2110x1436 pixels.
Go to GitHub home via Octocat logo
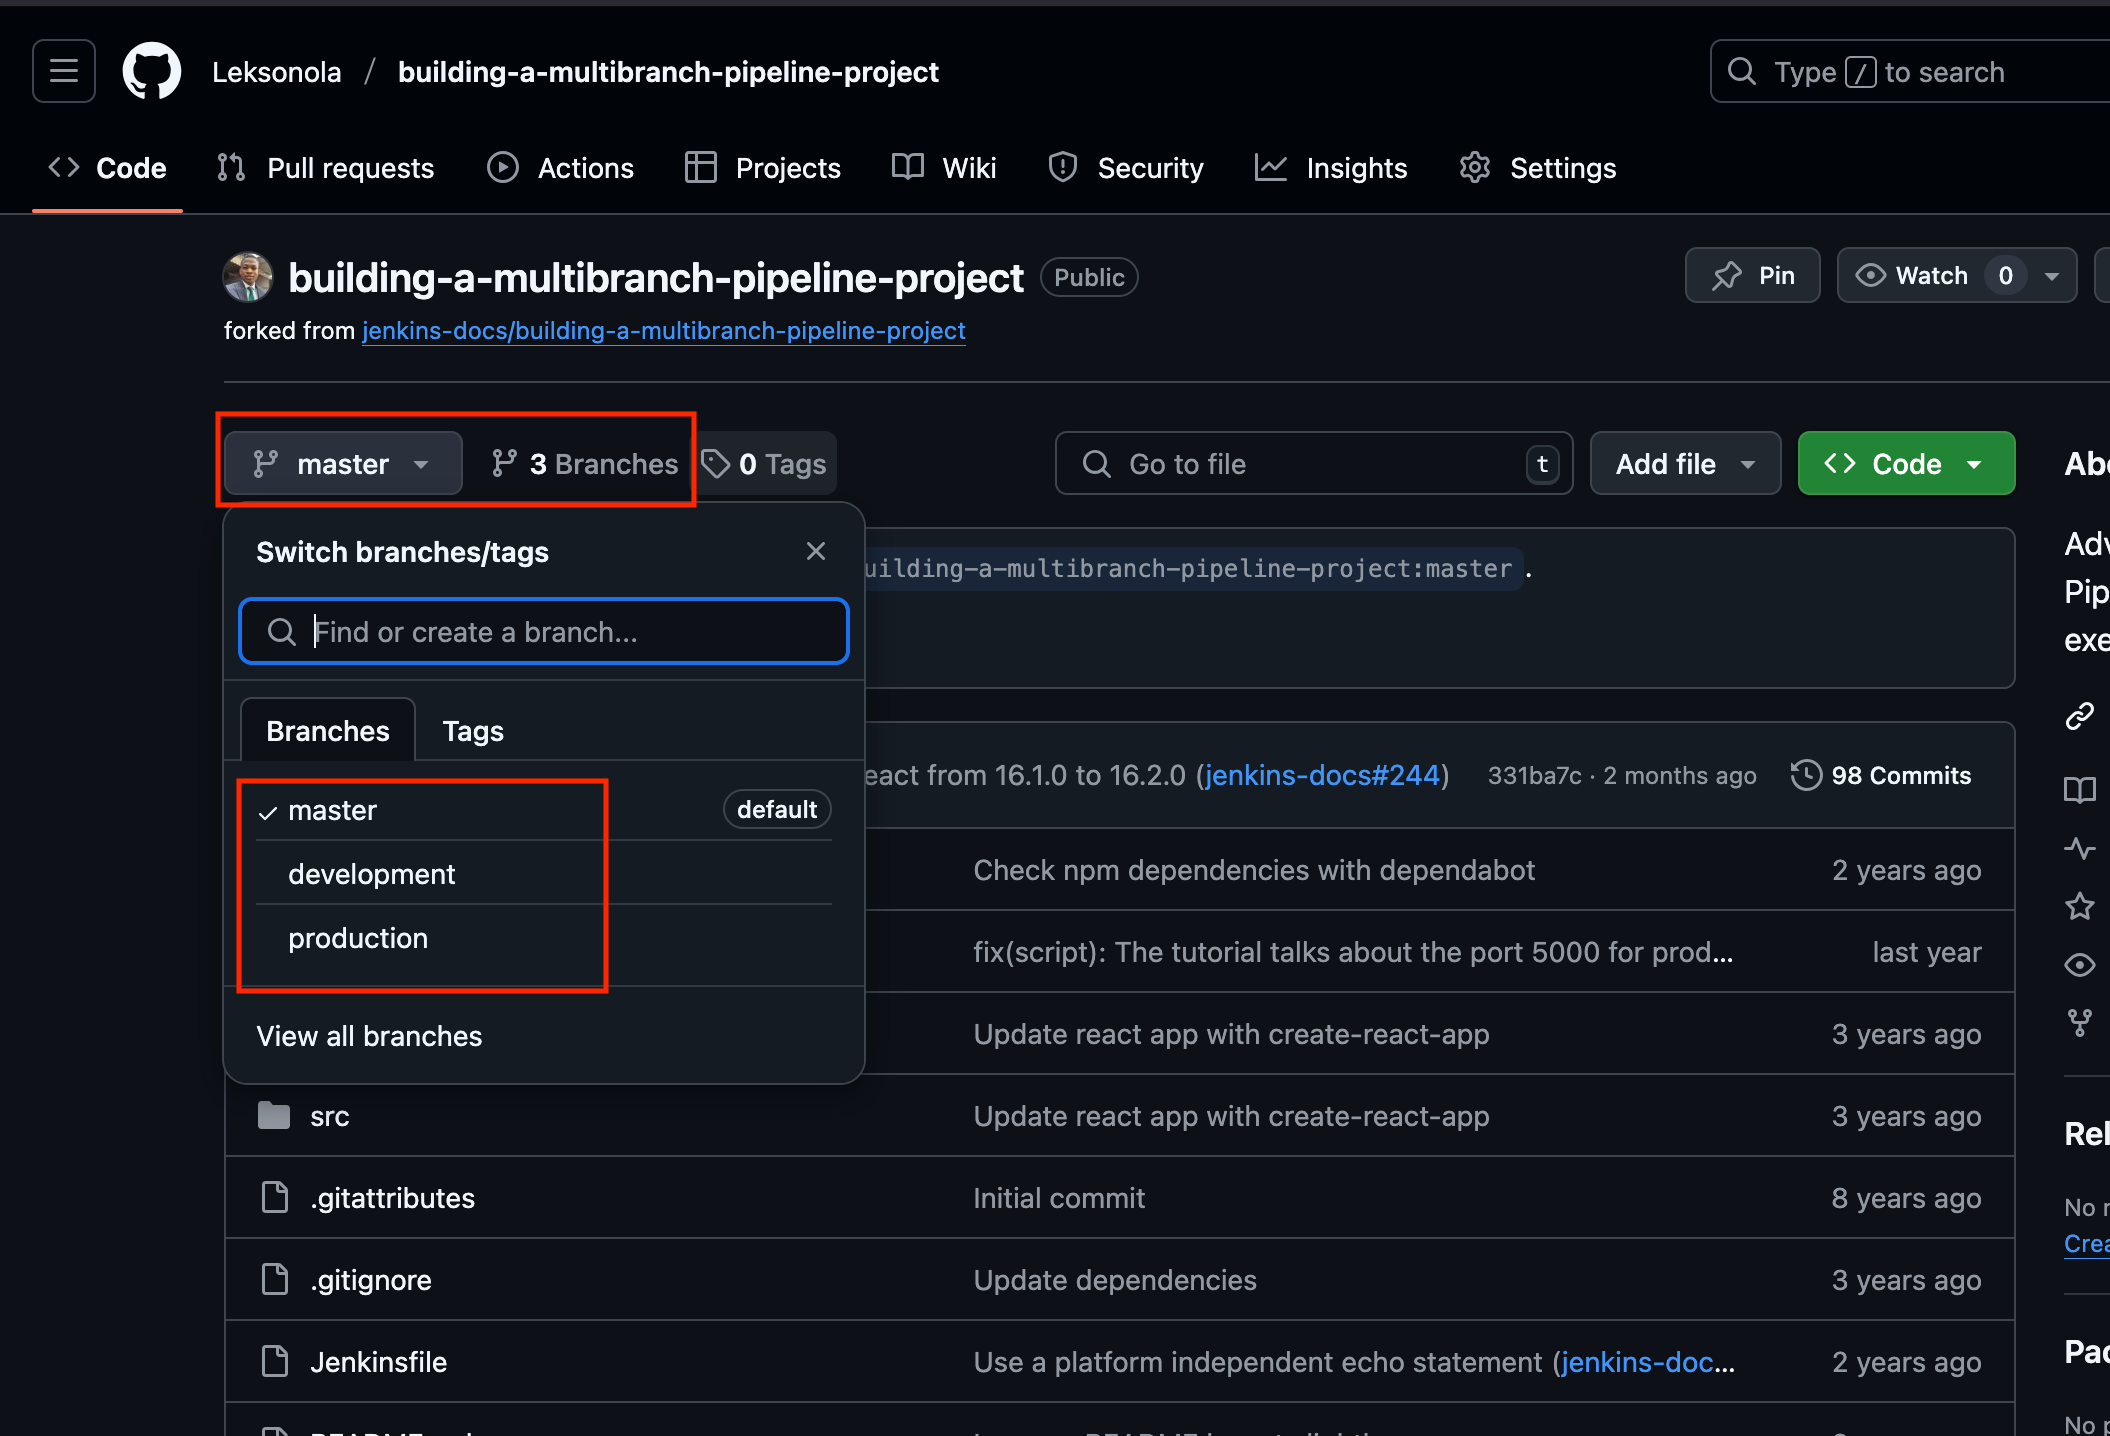tap(152, 71)
